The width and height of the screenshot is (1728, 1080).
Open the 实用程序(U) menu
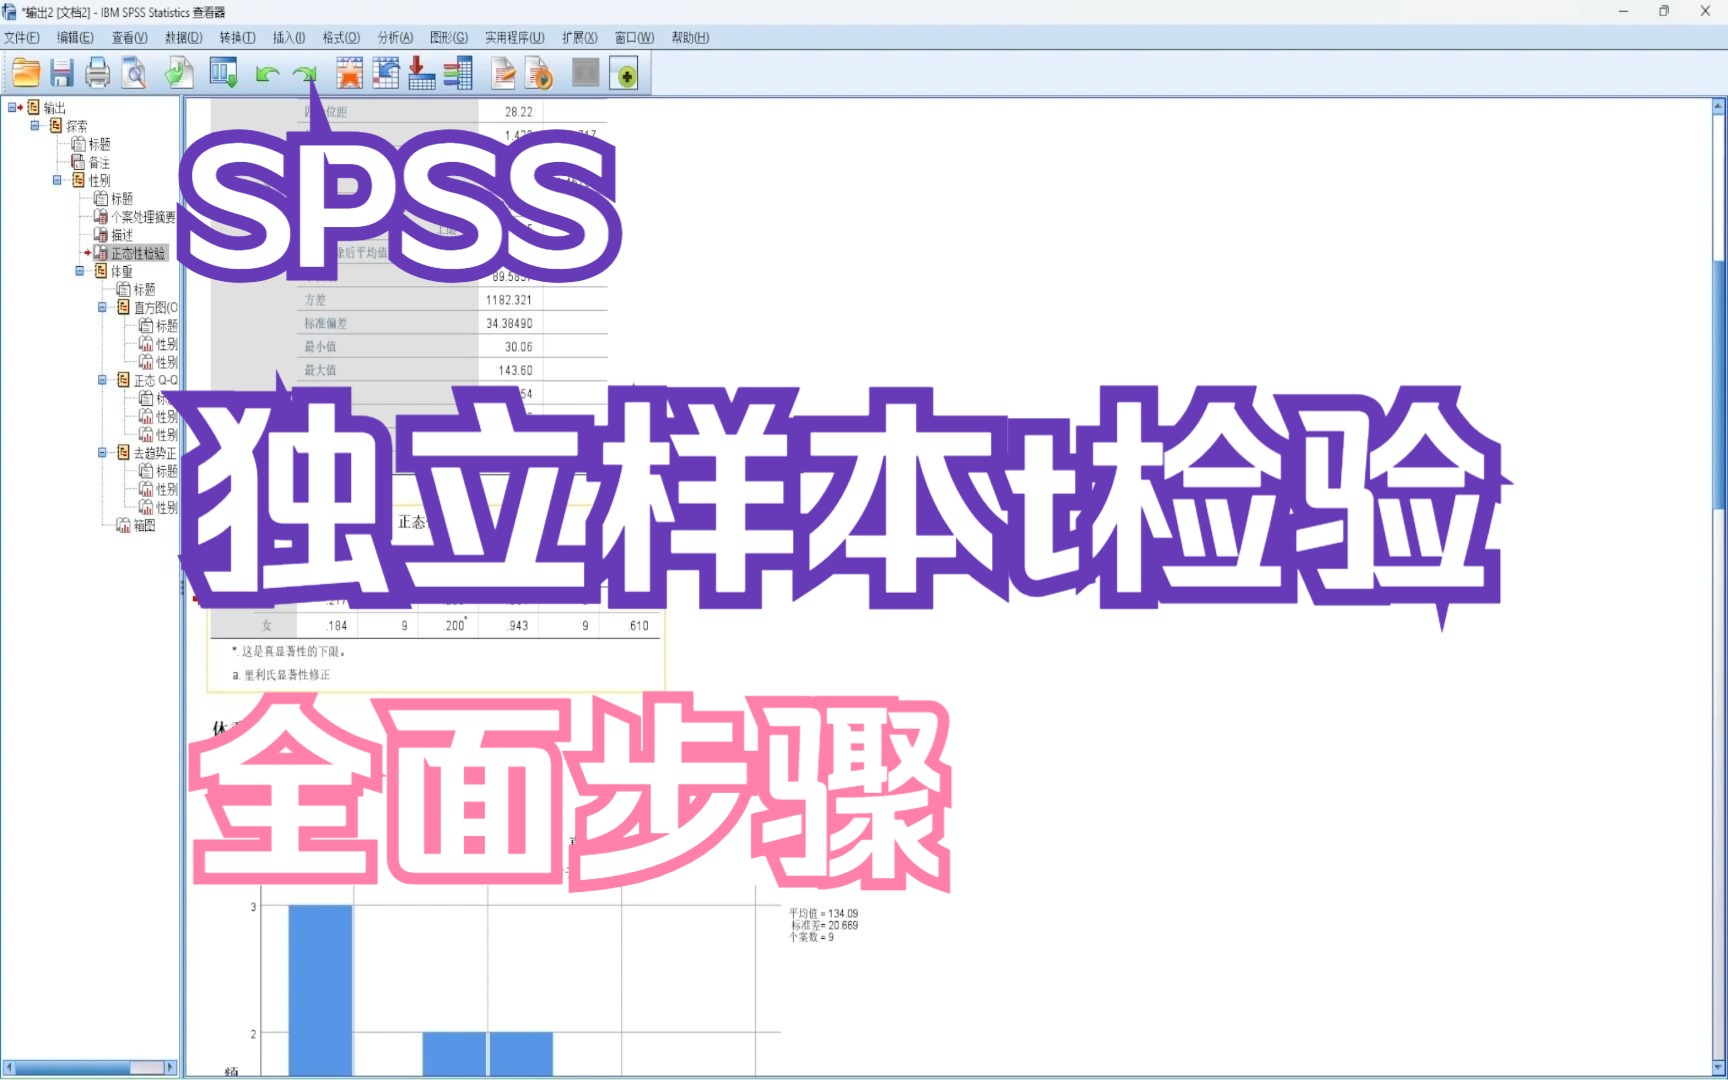click(x=515, y=37)
